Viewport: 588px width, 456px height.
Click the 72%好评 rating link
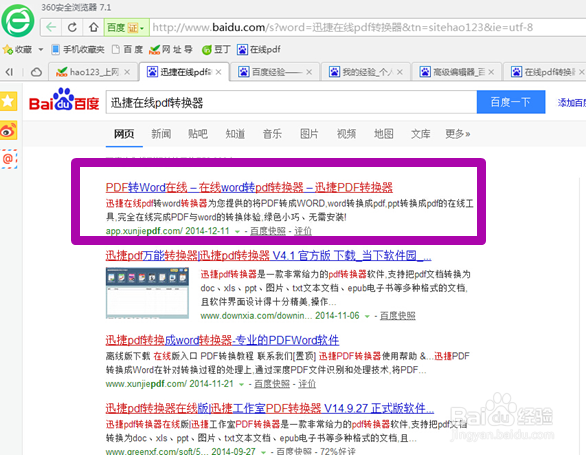pos(338,452)
